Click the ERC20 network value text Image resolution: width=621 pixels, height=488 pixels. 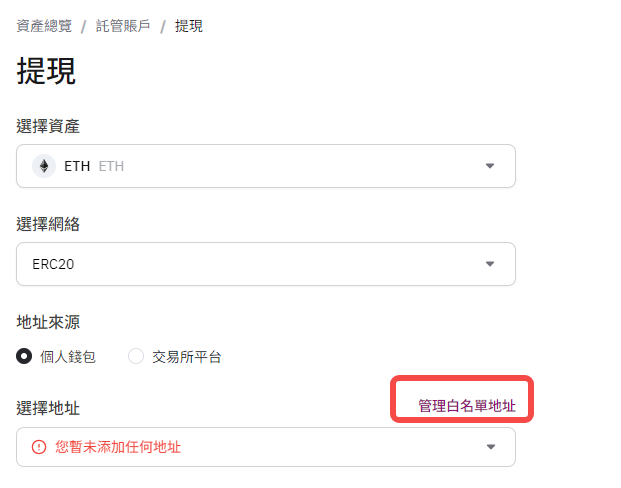[x=53, y=264]
